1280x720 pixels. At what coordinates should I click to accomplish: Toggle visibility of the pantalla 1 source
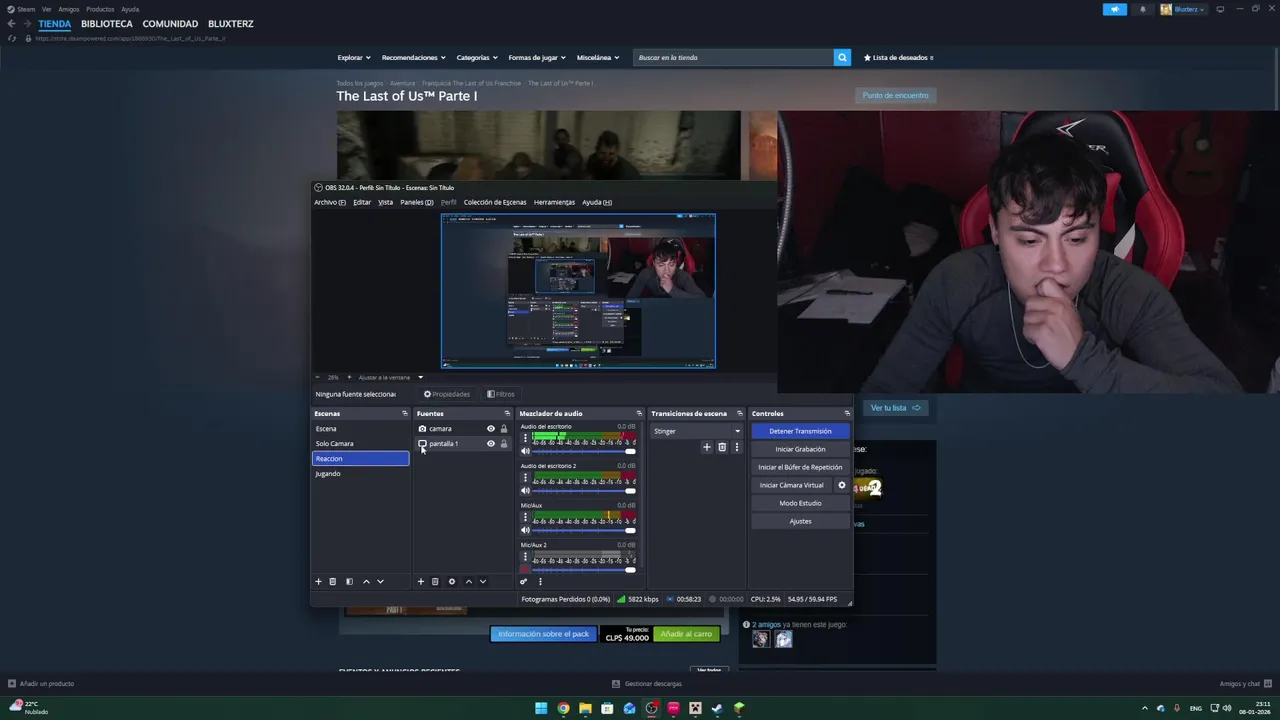[490, 444]
